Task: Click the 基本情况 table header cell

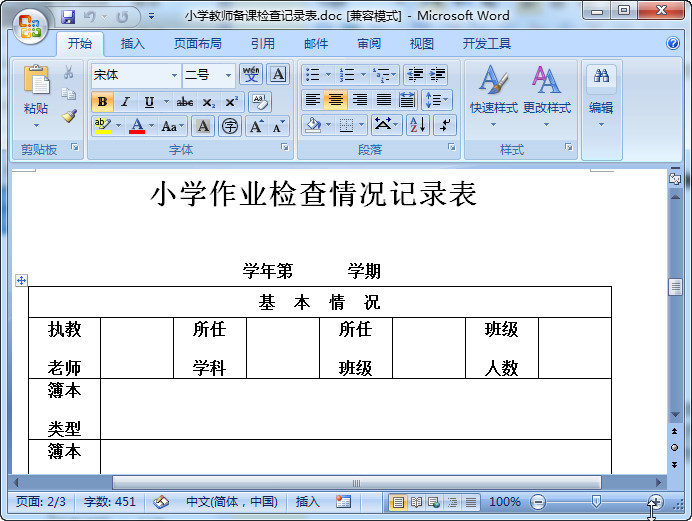Action: [x=320, y=302]
